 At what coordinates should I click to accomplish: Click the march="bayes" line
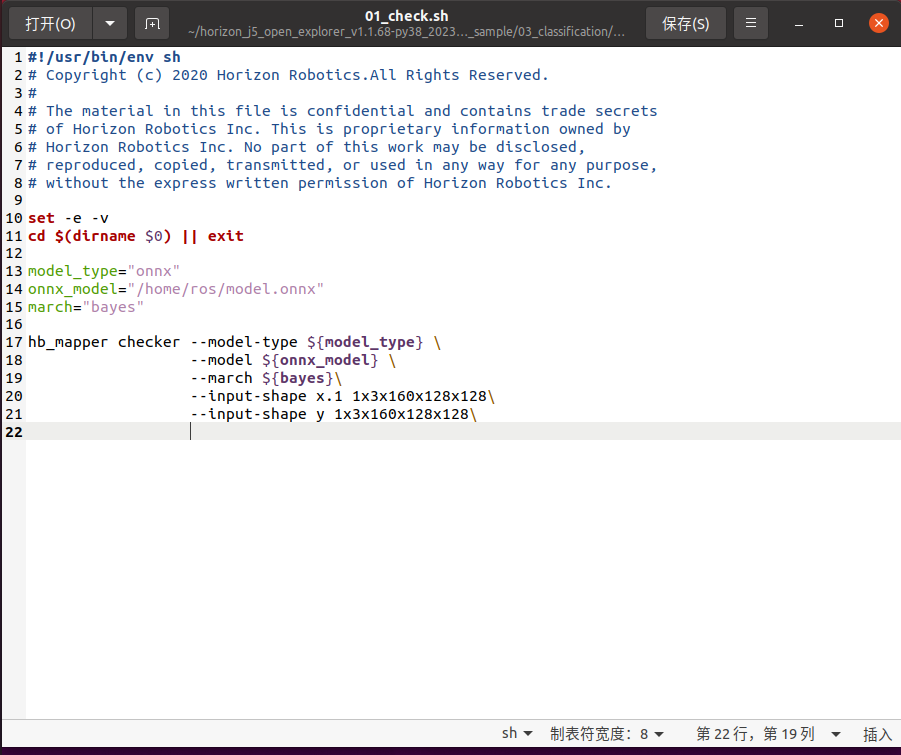coord(86,307)
